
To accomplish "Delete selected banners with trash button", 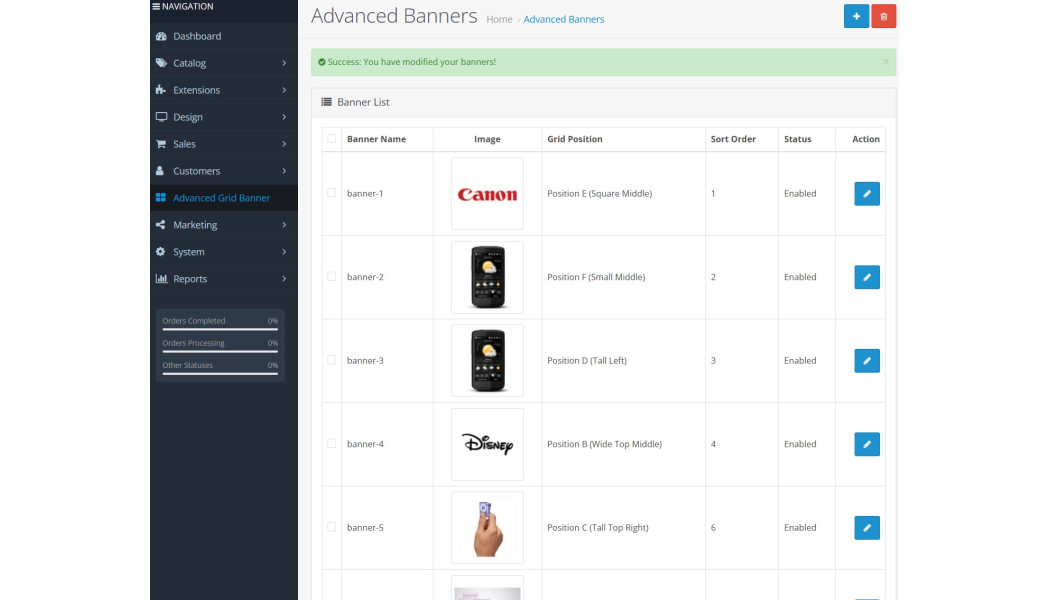I will click(x=884, y=16).
